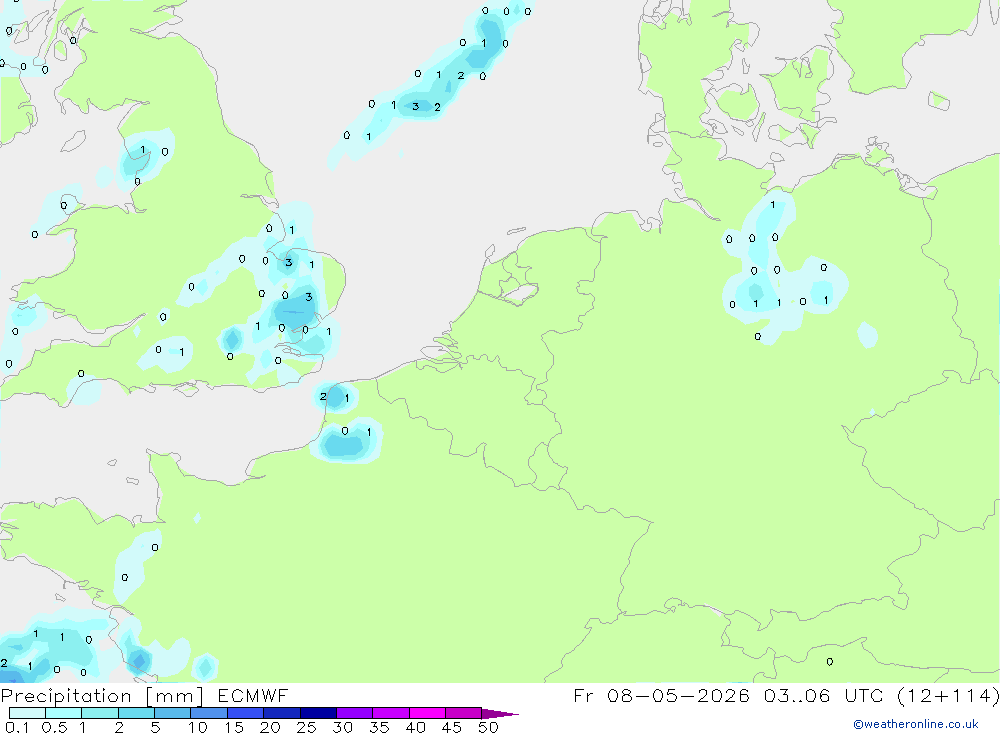Click the legend label "30"
This screenshot has width=1000, height=733.
343,727
